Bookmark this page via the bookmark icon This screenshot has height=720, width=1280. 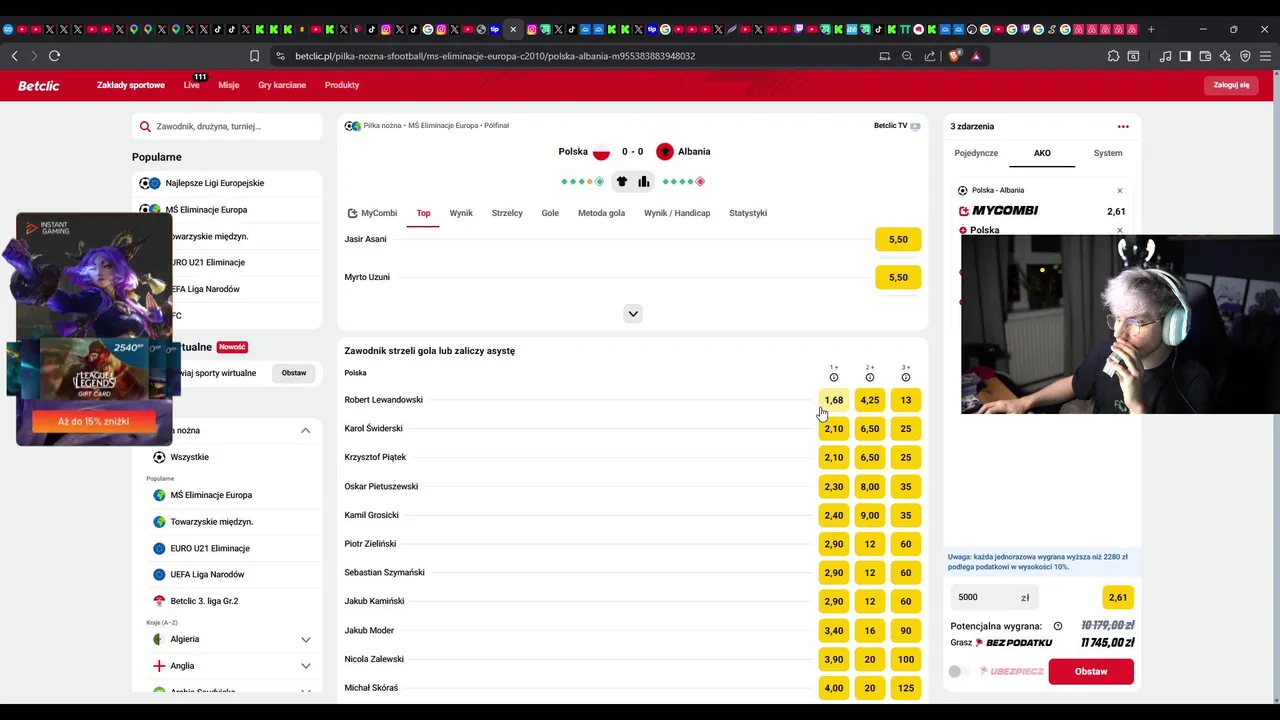point(254,56)
